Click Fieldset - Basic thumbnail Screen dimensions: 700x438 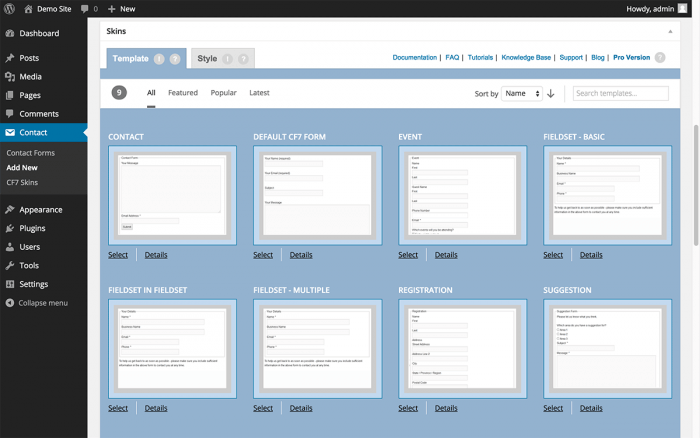point(607,195)
